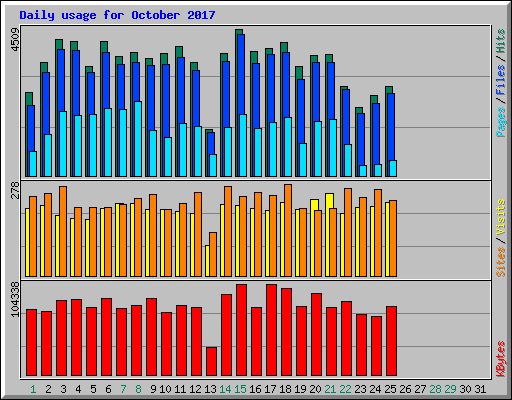Image resolution: width=512 pixels, height=400 pixels.
Task: Click the Sites legend label
Action: pos(500,262)
